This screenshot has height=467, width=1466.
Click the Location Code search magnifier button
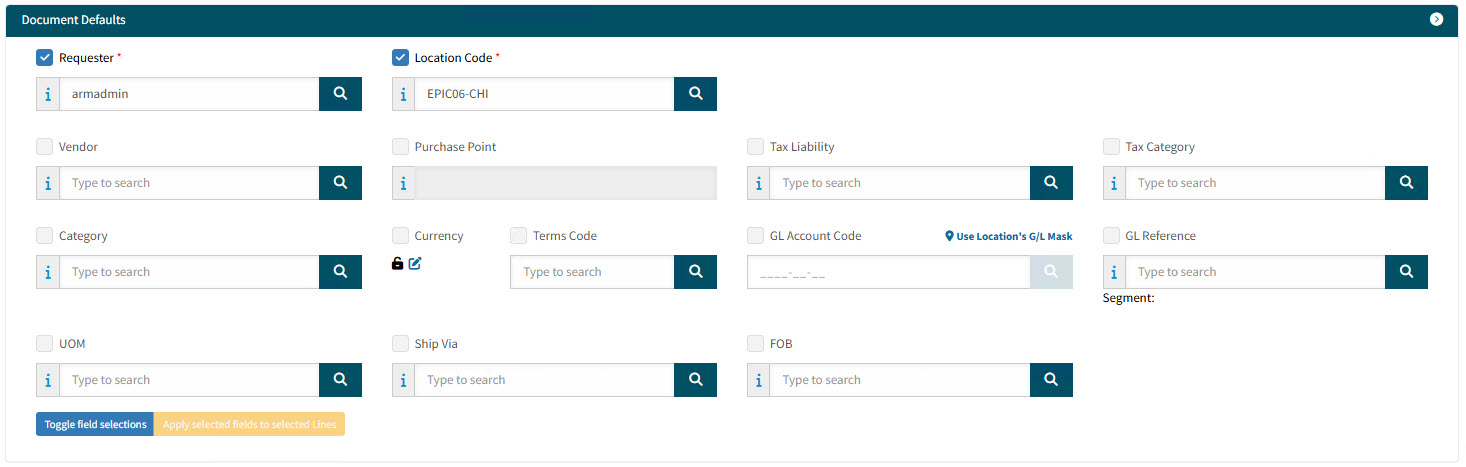pyautogui.click(x=695, y=94)
